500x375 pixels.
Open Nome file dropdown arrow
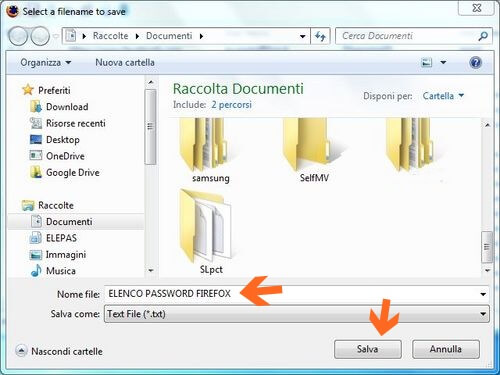[x=483, y=294]
